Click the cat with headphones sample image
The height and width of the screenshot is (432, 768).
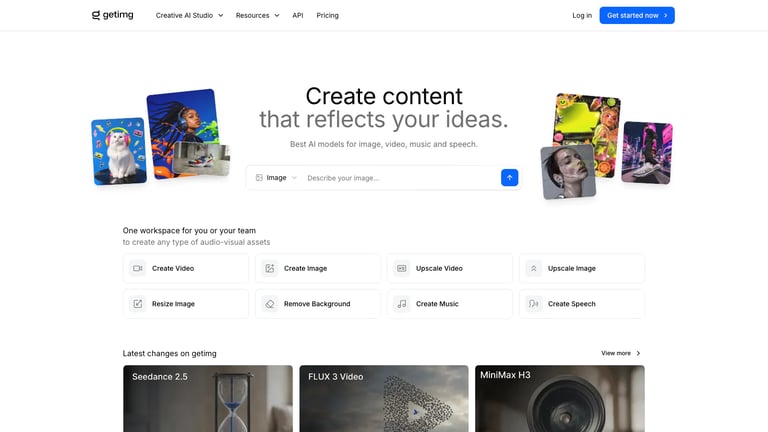click(x=119, y=151)
